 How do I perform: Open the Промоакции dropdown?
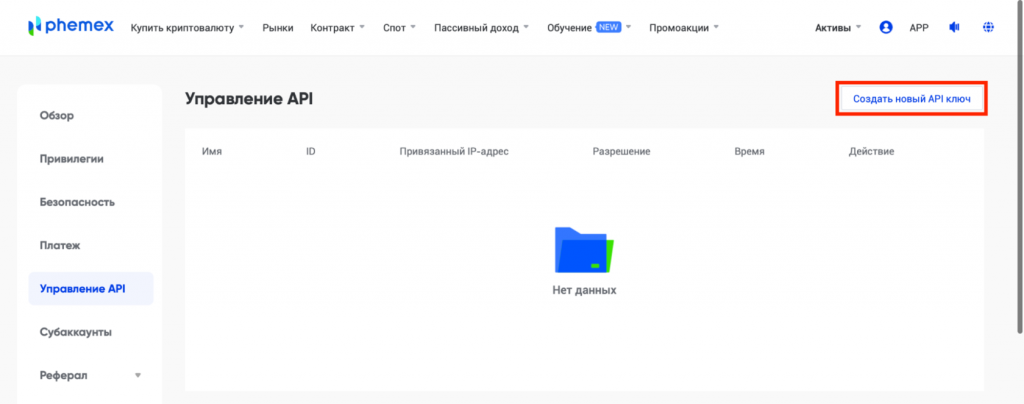click(x=684, y=27)
